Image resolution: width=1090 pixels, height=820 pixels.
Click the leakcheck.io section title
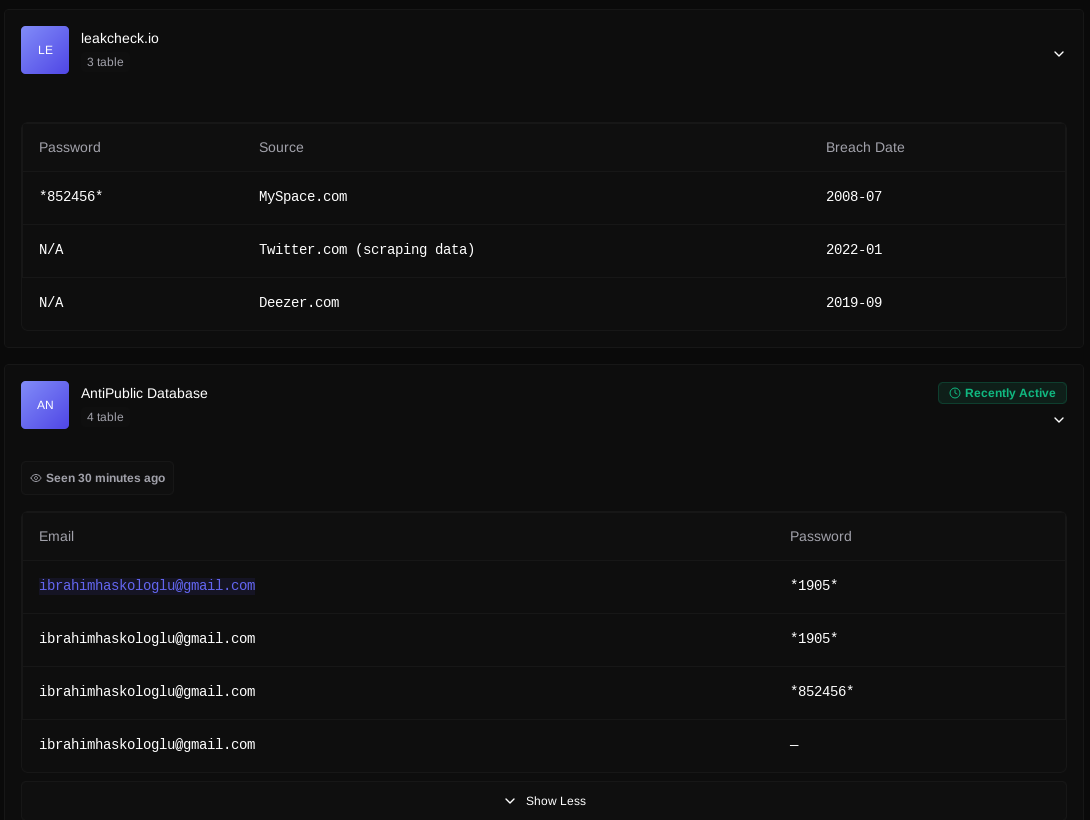click(x=120, y=38)
